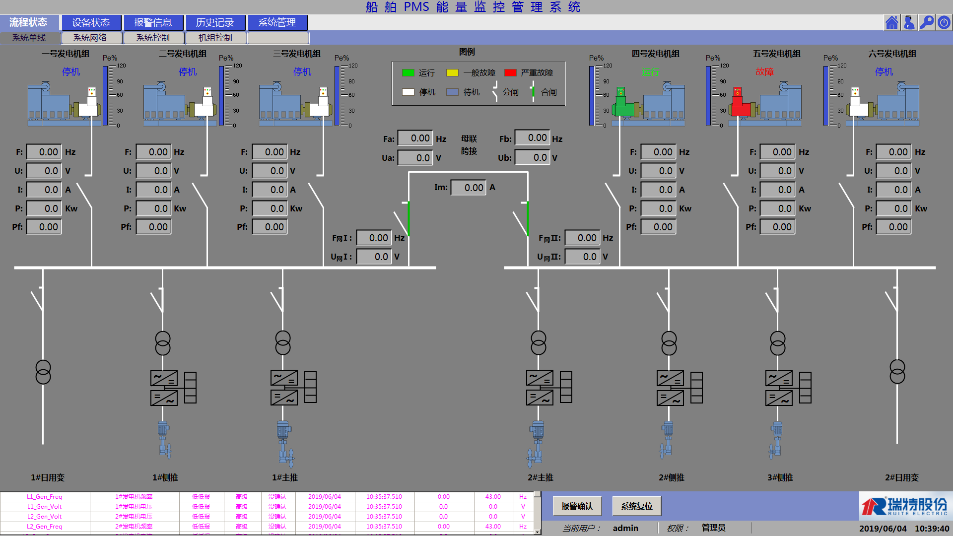Open the 设备状态 menu tab
953x536 pixels.
(91, 22)
